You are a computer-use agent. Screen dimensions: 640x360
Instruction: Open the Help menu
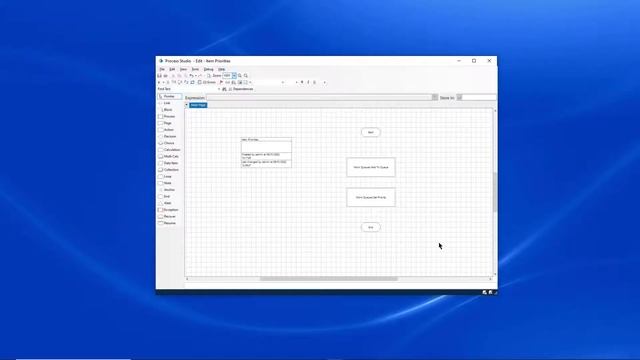click(x=221, y=69)
